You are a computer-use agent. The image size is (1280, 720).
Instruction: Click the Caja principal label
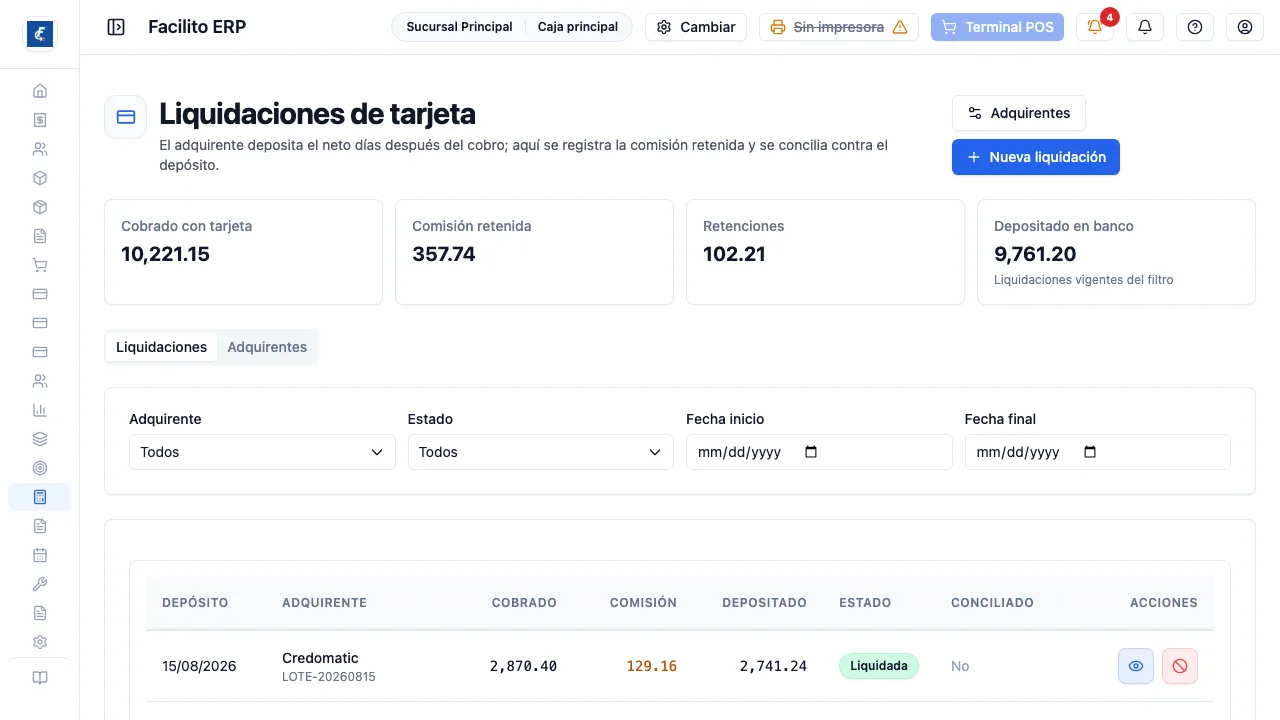click(x=578, y=27)
